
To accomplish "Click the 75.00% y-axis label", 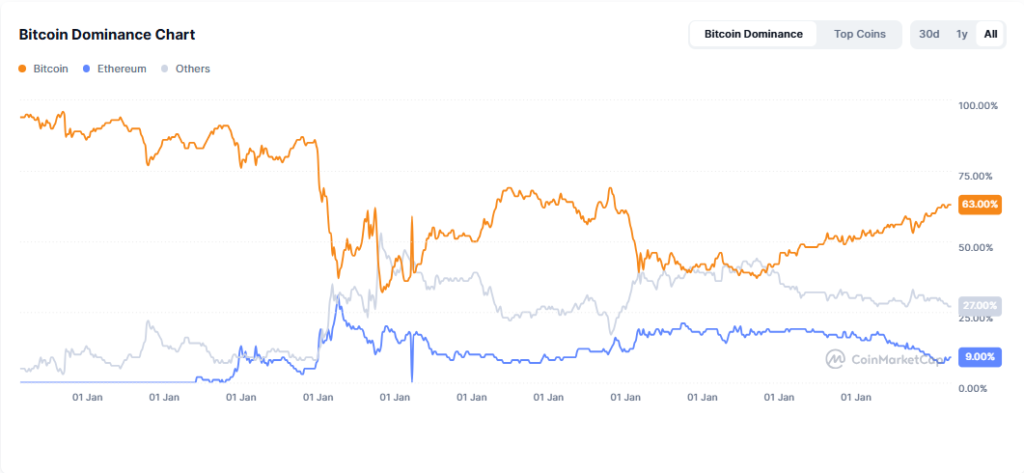I will (978, 177).
